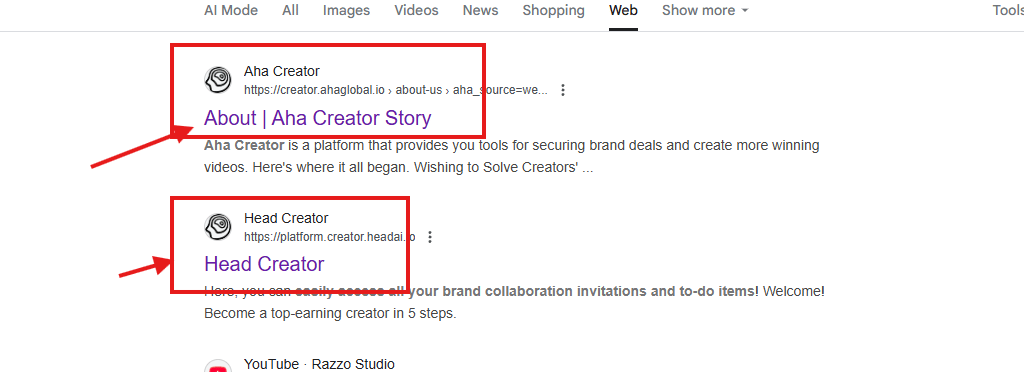Viewport: 1024px width, 372px height.
Task: Open three-dot menu beside Aha Creator URL
Action: click(563, 90)
